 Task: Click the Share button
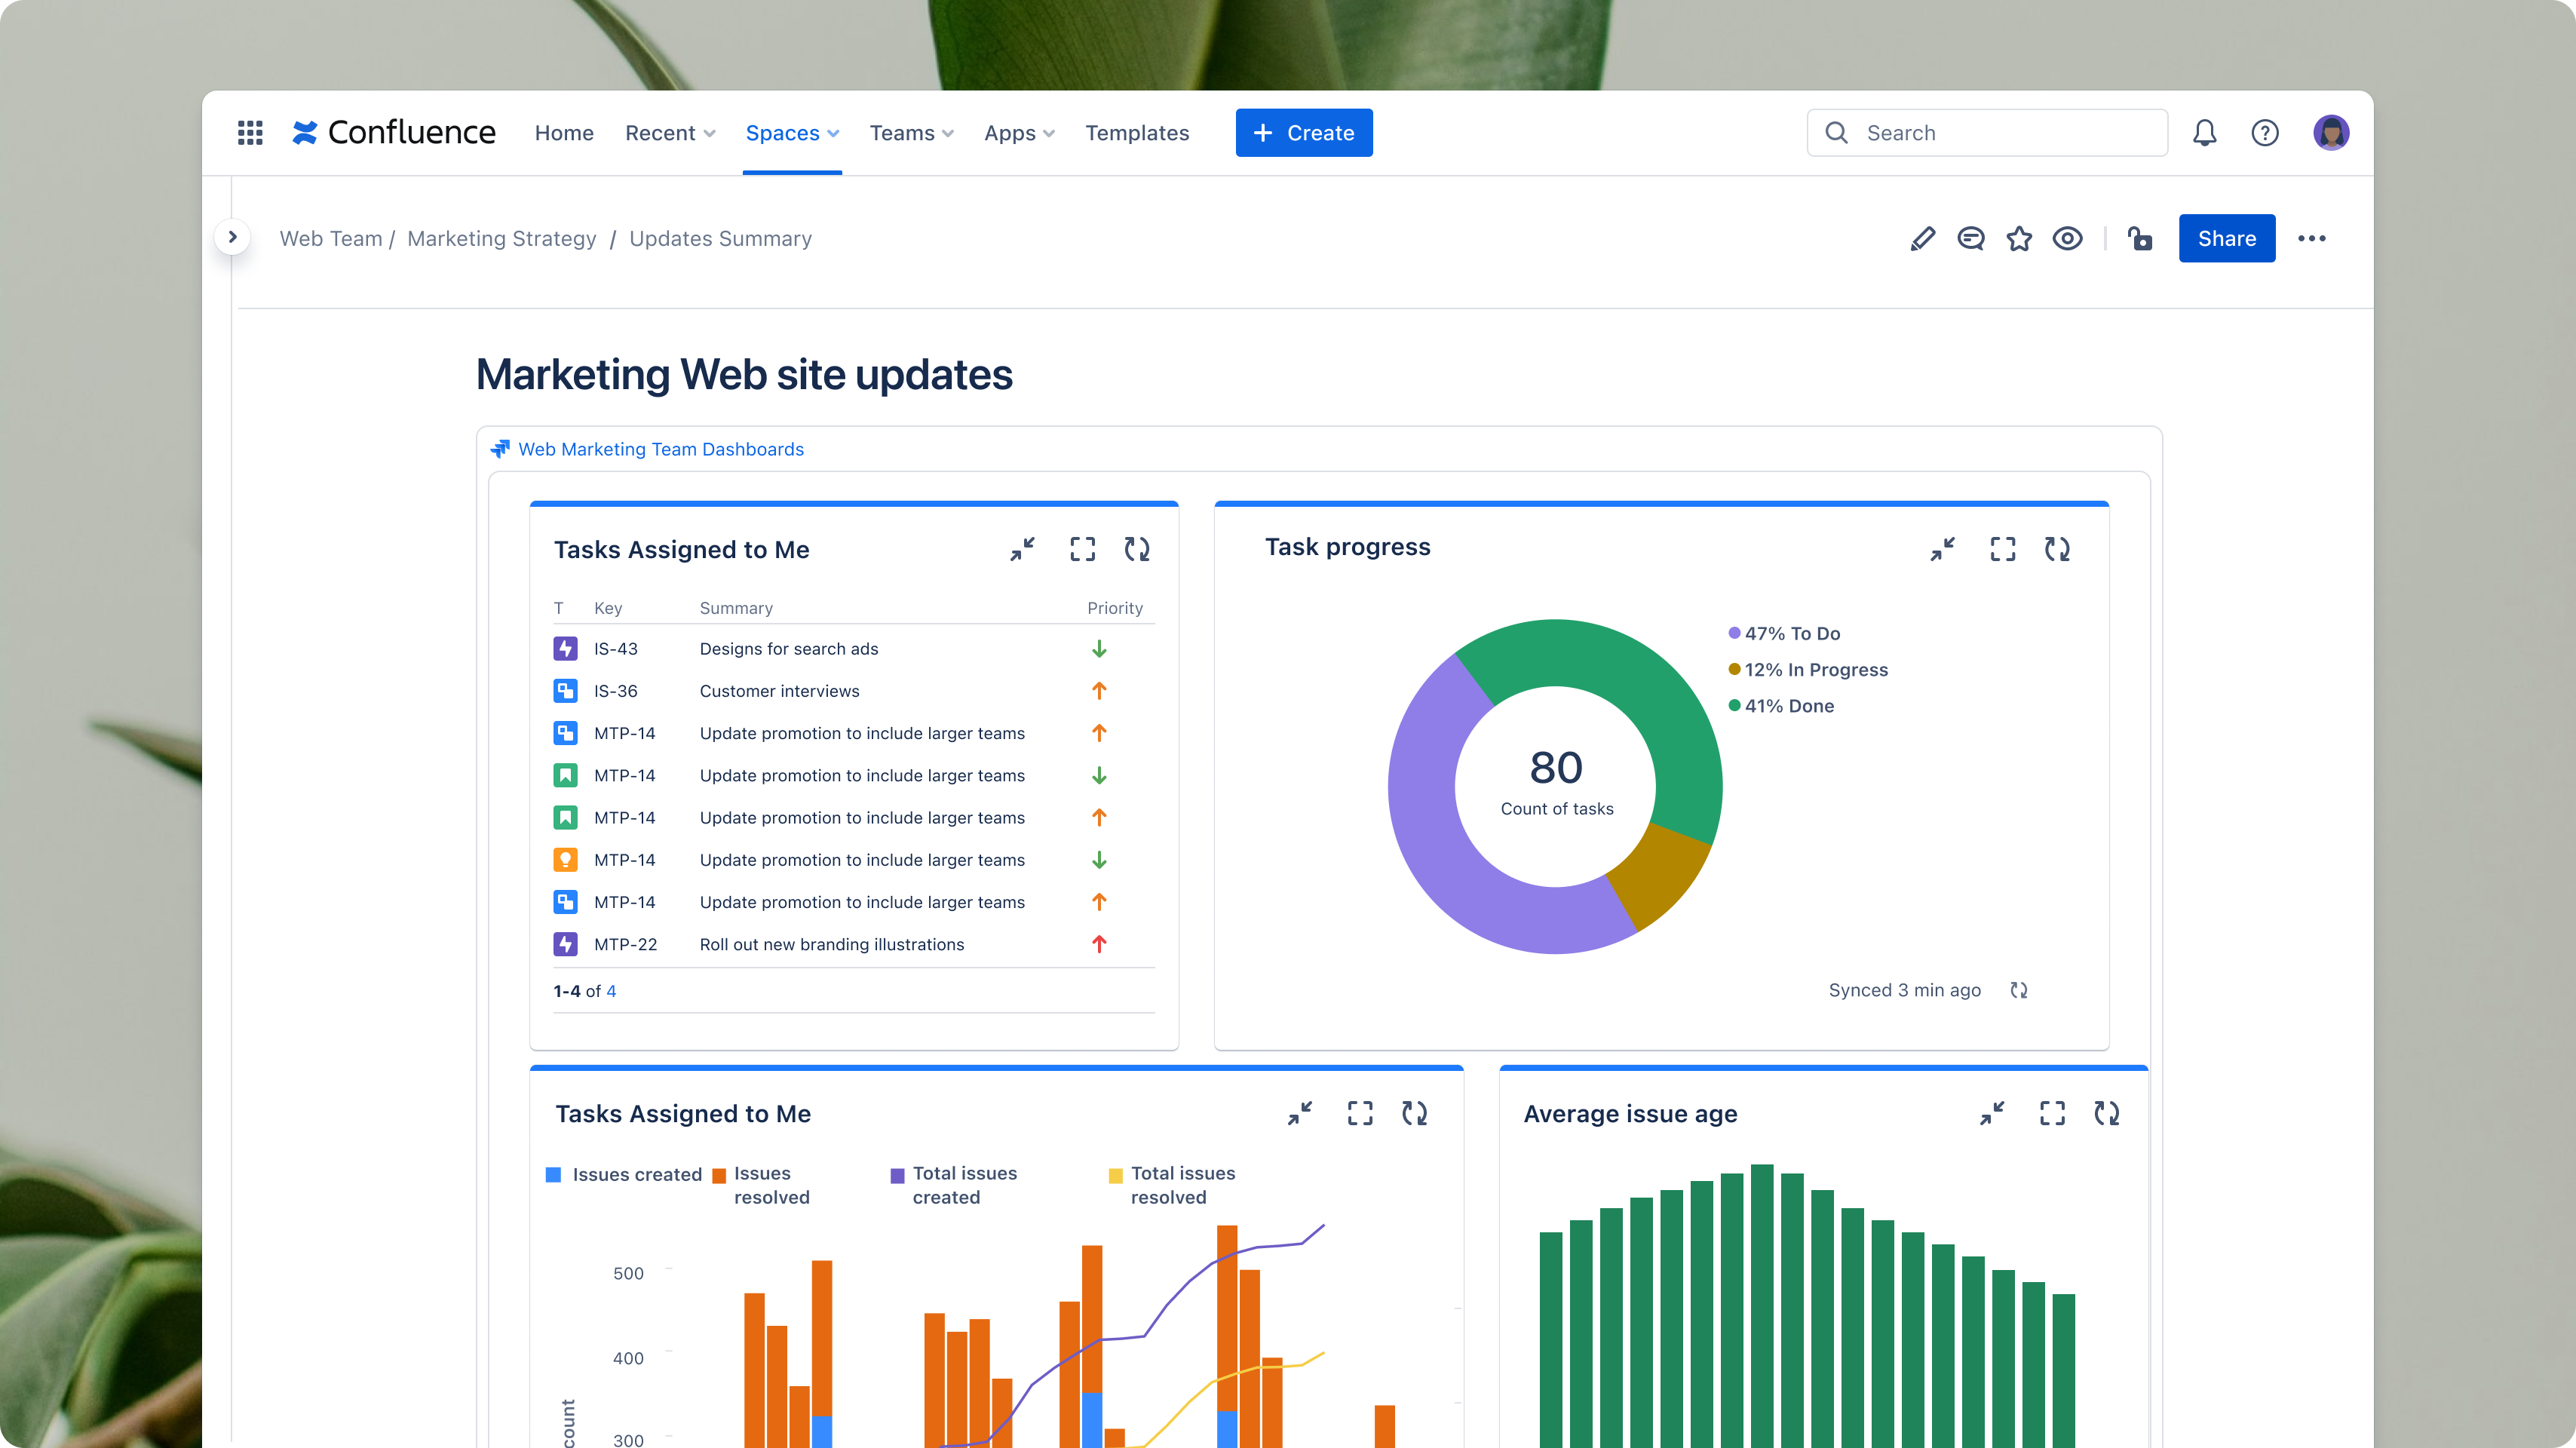coord(2226,238)
